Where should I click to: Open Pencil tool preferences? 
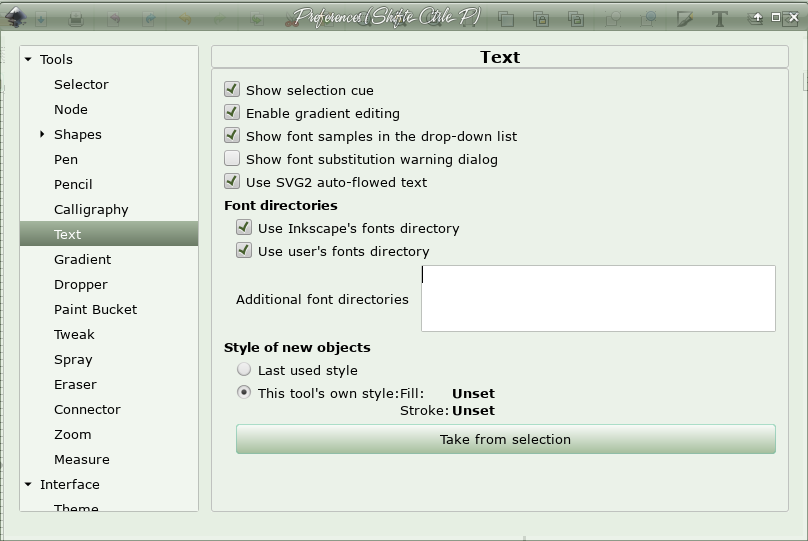(73, 184)
